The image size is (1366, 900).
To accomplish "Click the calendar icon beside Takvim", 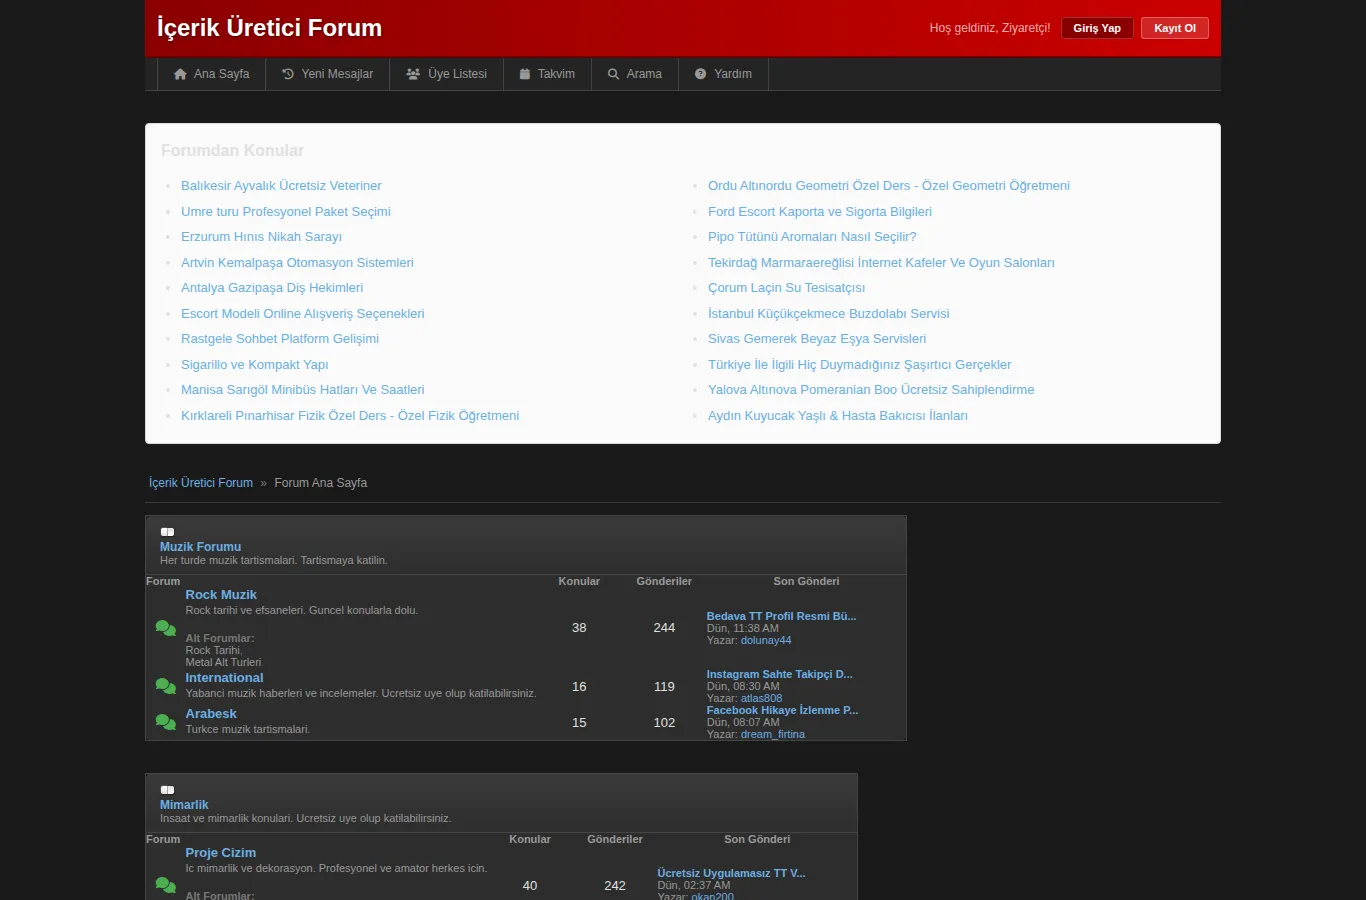I will (525, 74).
